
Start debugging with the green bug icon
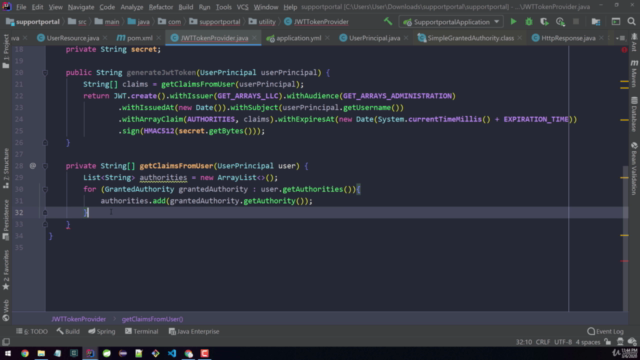(529, 22)
